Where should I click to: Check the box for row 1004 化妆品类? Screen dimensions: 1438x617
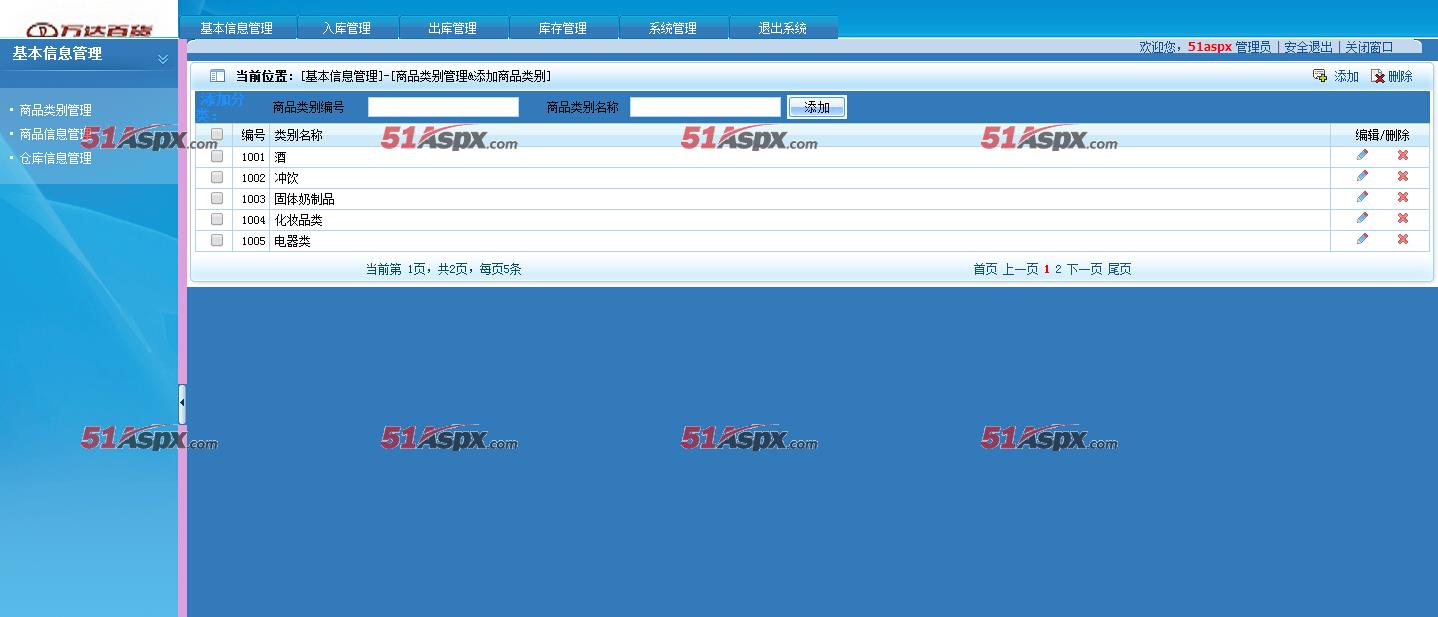click(217, 219)
